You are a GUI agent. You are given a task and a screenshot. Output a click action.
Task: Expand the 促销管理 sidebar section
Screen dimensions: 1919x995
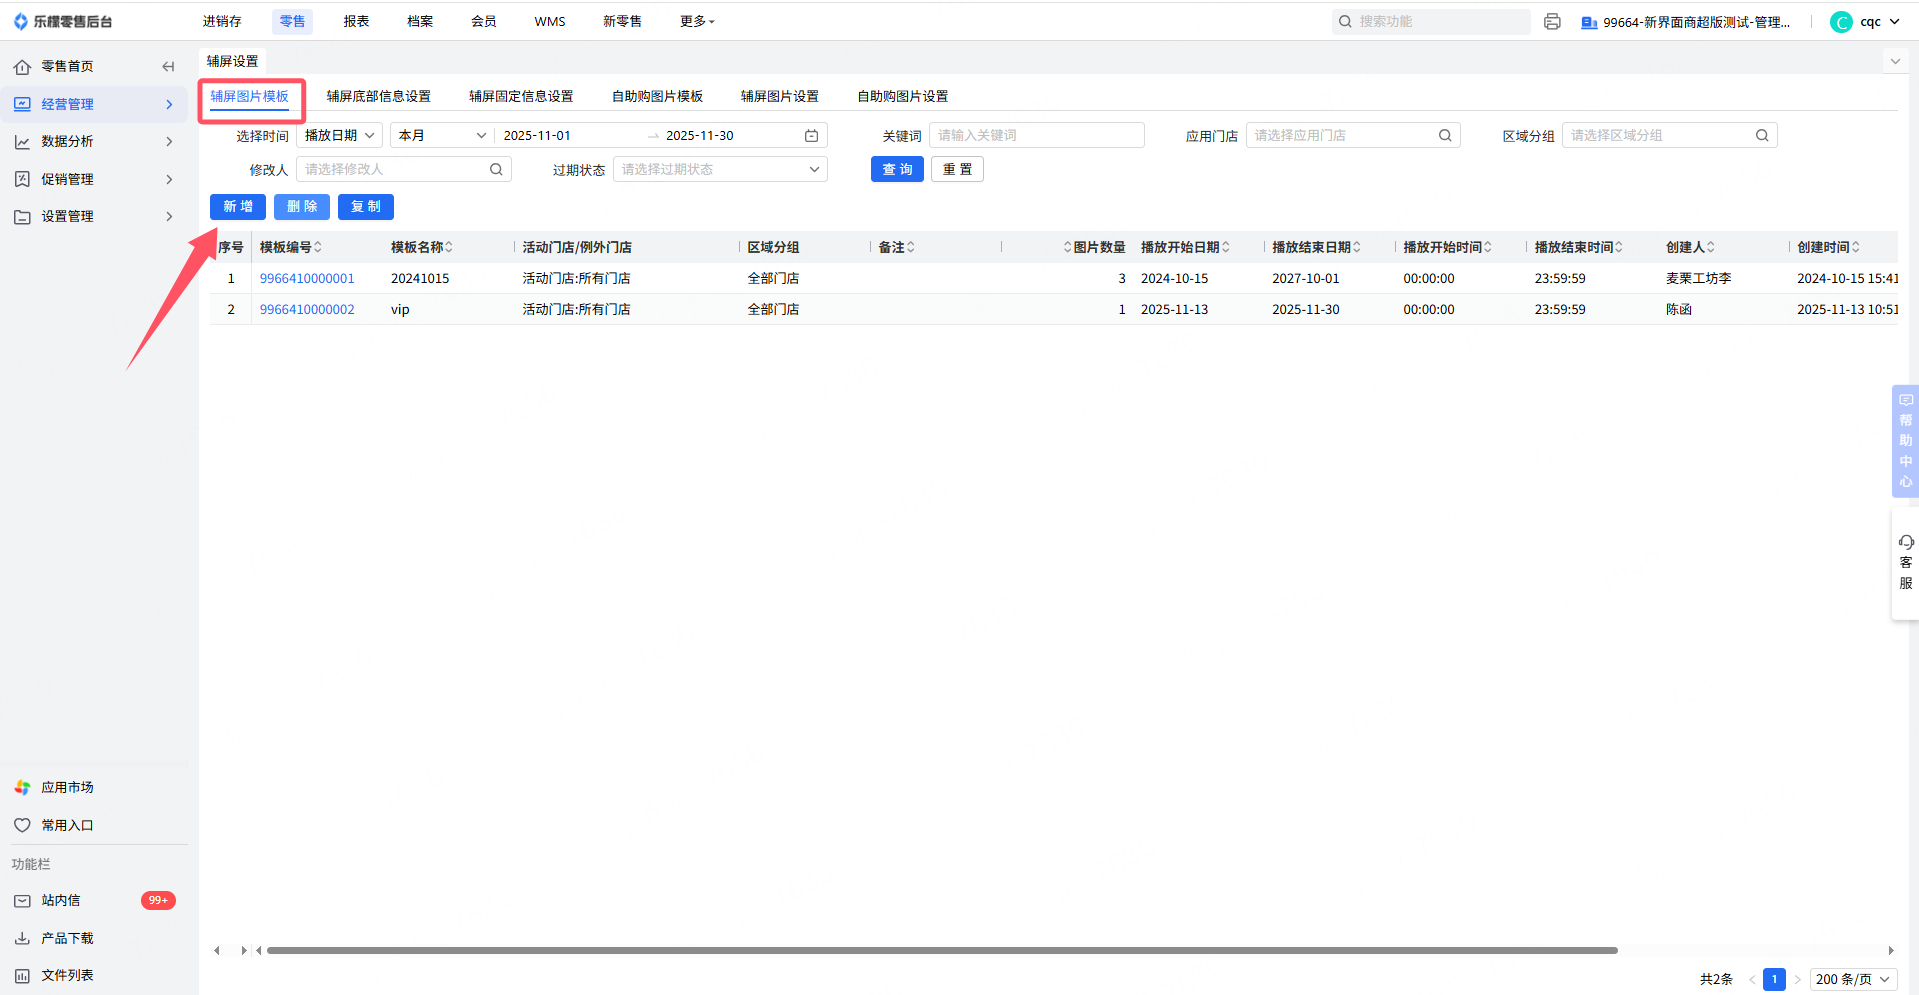(95, 179)
